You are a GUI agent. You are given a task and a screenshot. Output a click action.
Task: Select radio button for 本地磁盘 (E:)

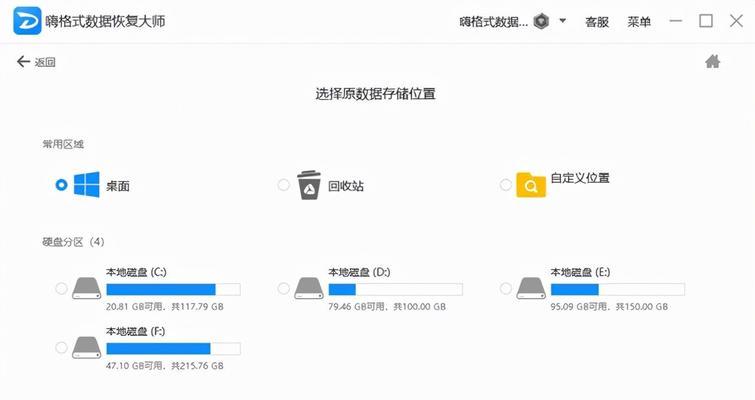point(506,288)
